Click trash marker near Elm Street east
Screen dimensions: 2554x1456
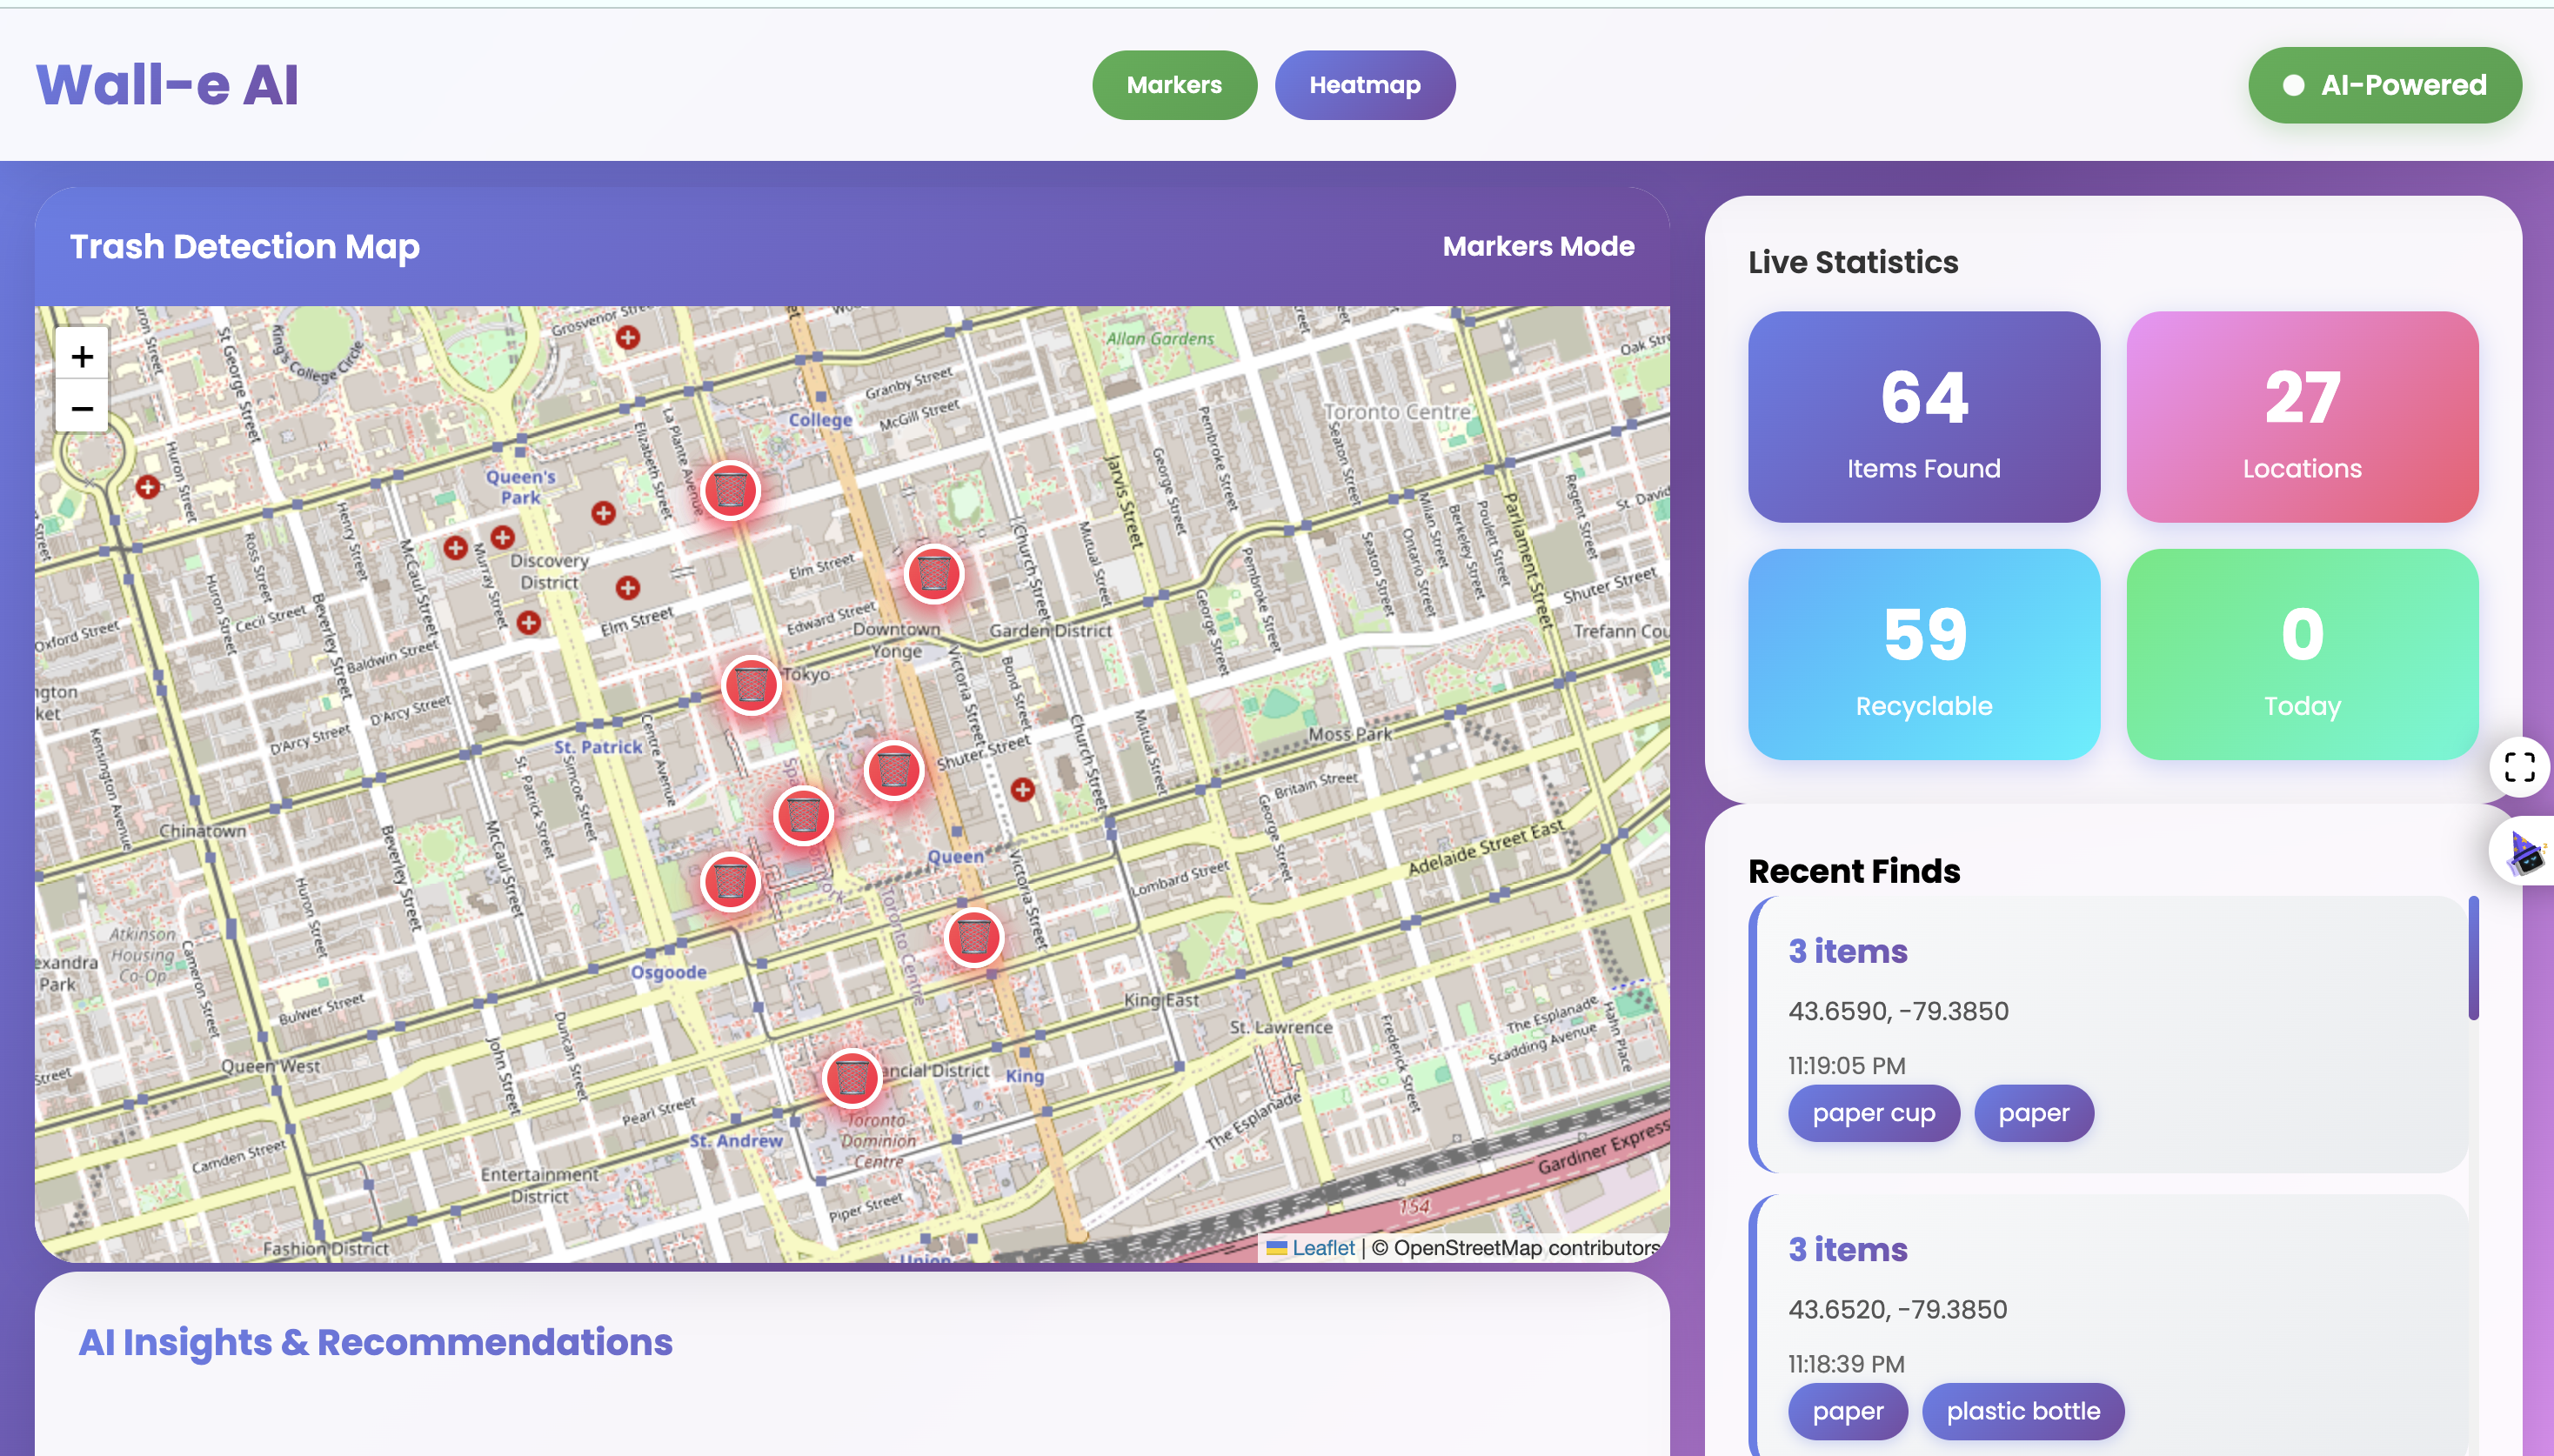pyautogui.click(x=934, y=574)
